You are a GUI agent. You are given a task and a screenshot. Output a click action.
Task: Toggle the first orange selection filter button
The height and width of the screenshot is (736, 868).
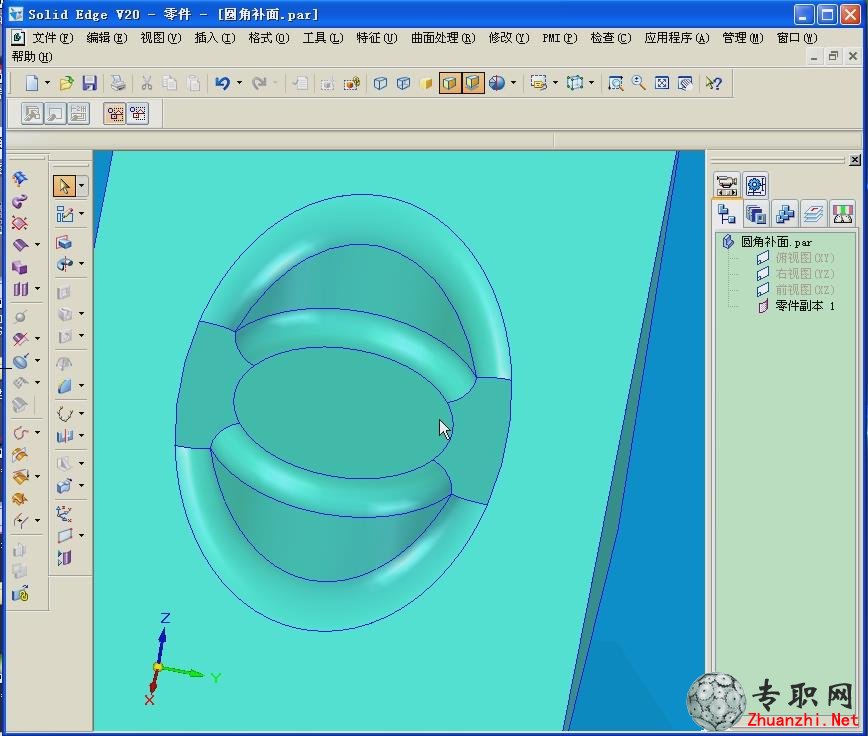[x=115, y=114]
